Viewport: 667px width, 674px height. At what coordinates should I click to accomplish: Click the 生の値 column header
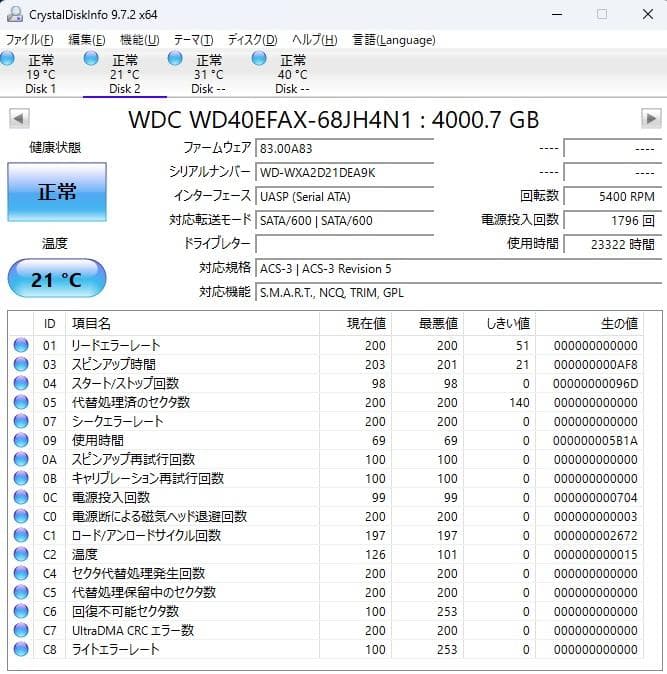pyautogui.click(x=590, y=324)
